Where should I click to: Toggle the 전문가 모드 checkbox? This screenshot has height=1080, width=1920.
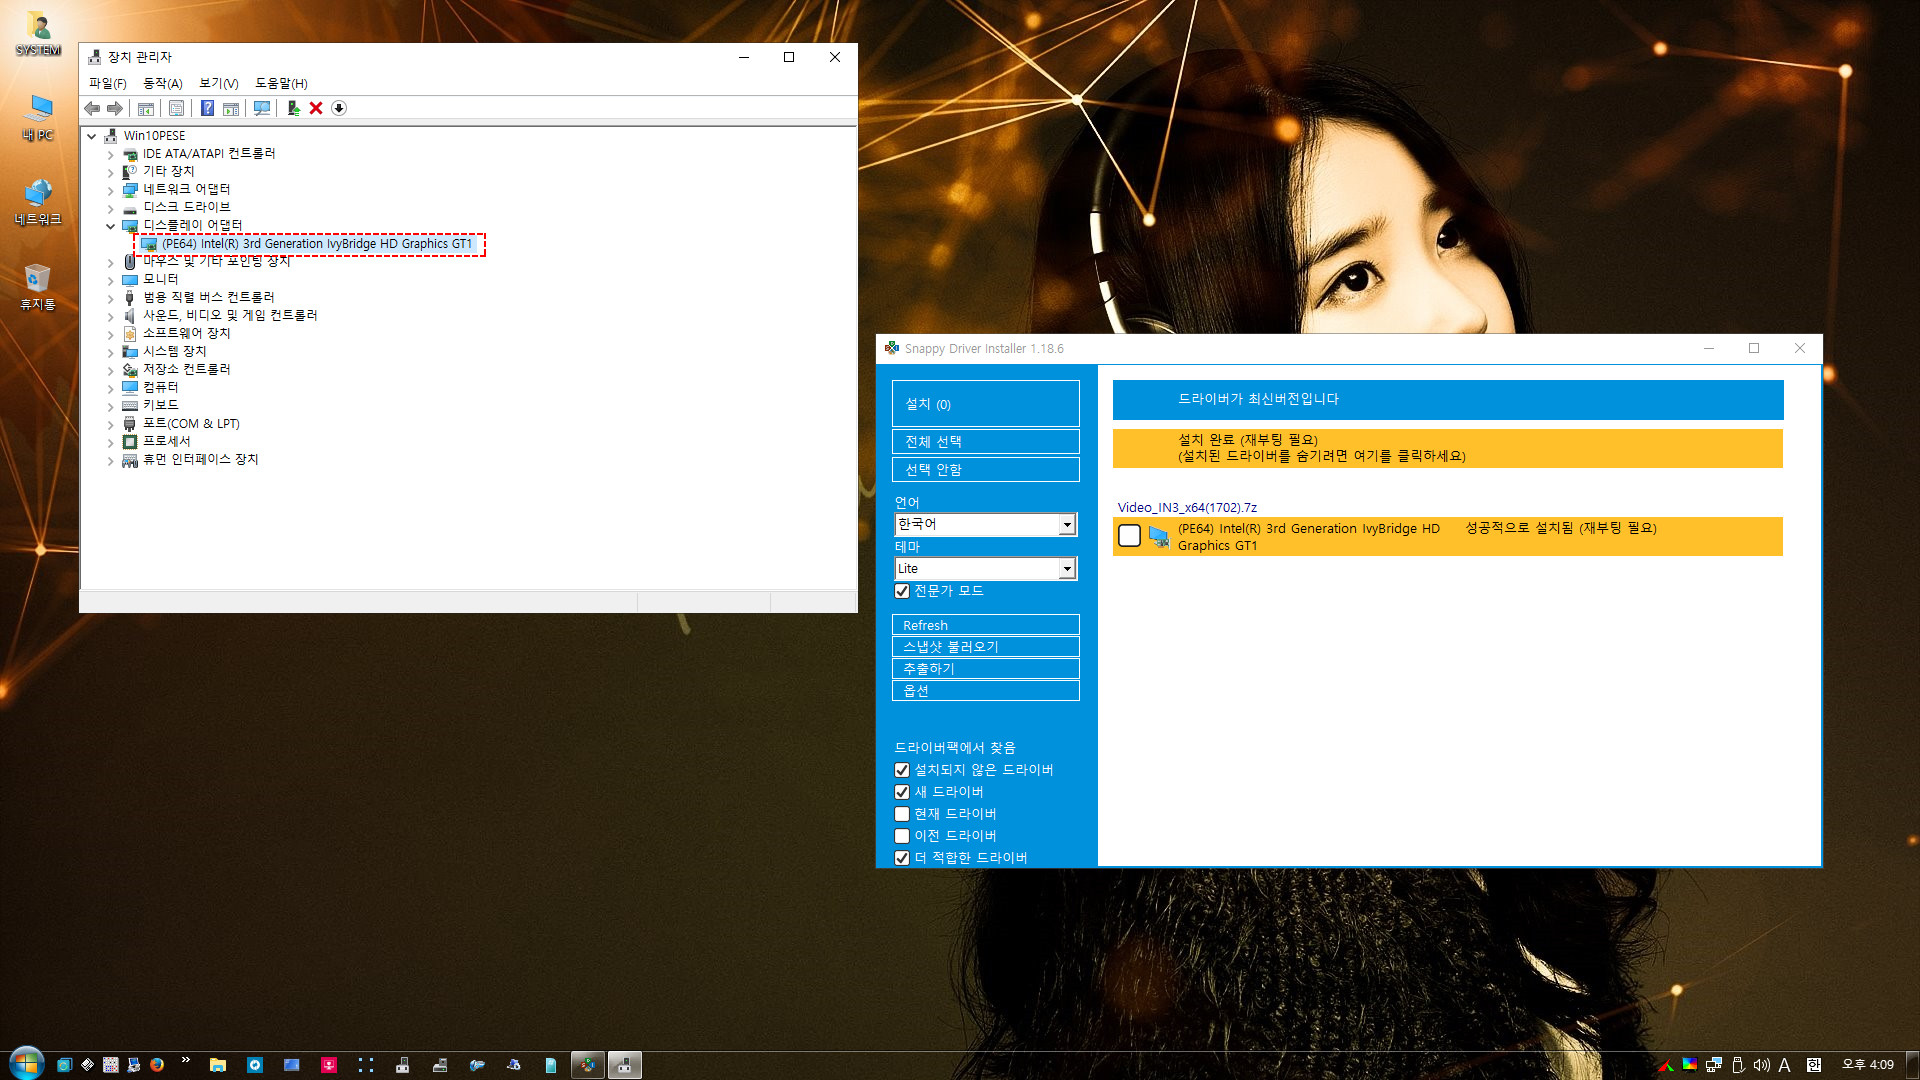(902, 591)
